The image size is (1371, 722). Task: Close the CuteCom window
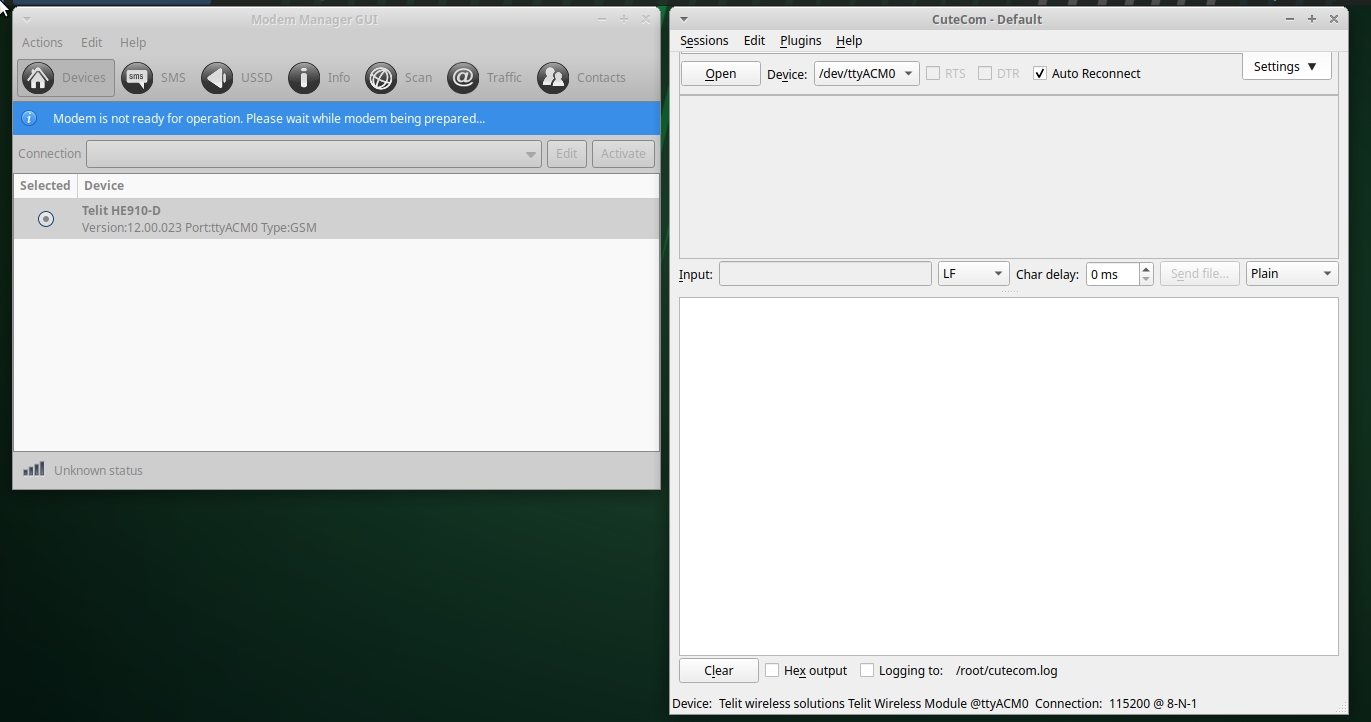click(1334, 19)
